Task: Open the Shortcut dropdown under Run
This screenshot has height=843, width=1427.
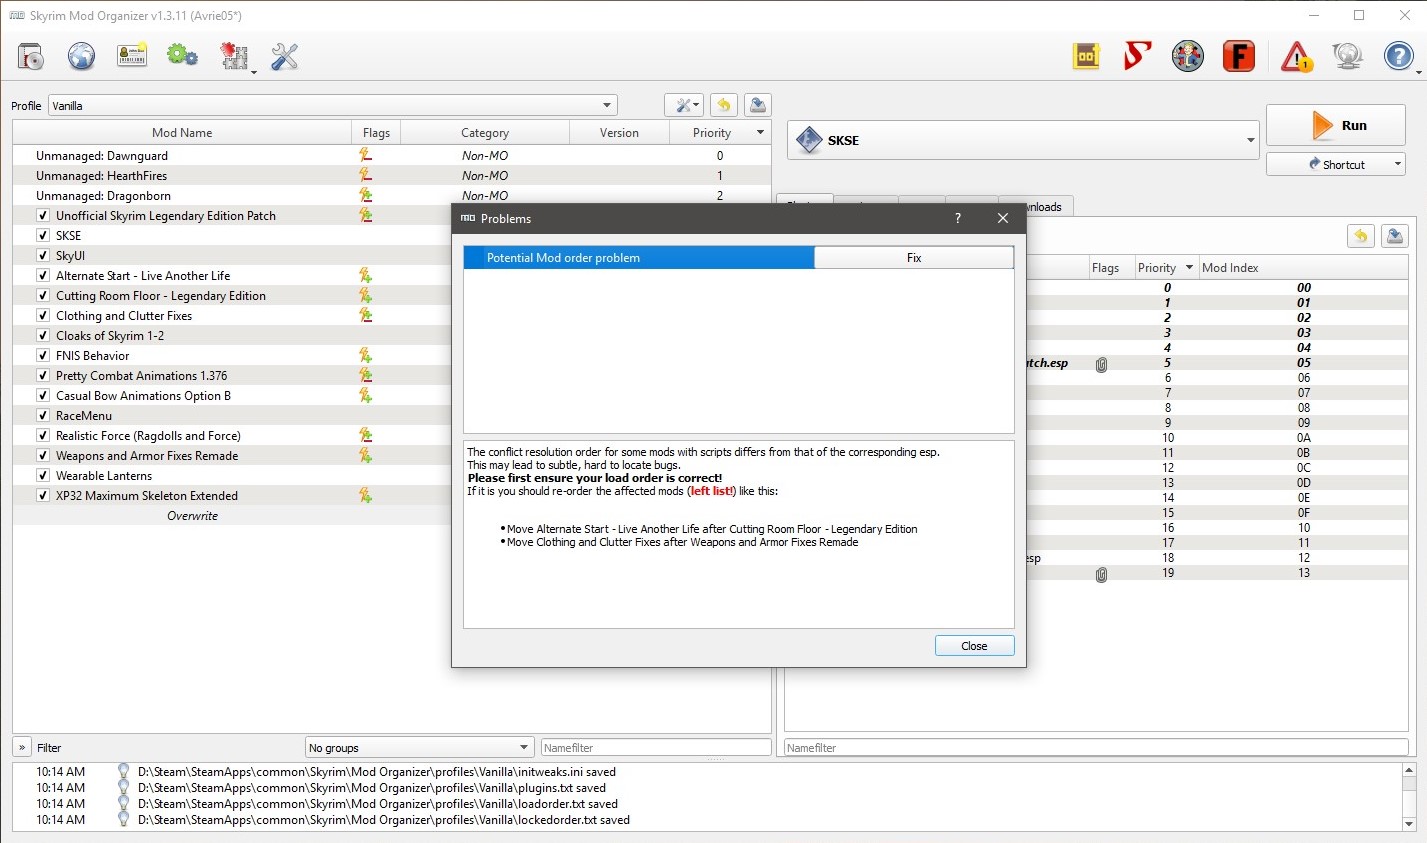Action: (1336, 165)
